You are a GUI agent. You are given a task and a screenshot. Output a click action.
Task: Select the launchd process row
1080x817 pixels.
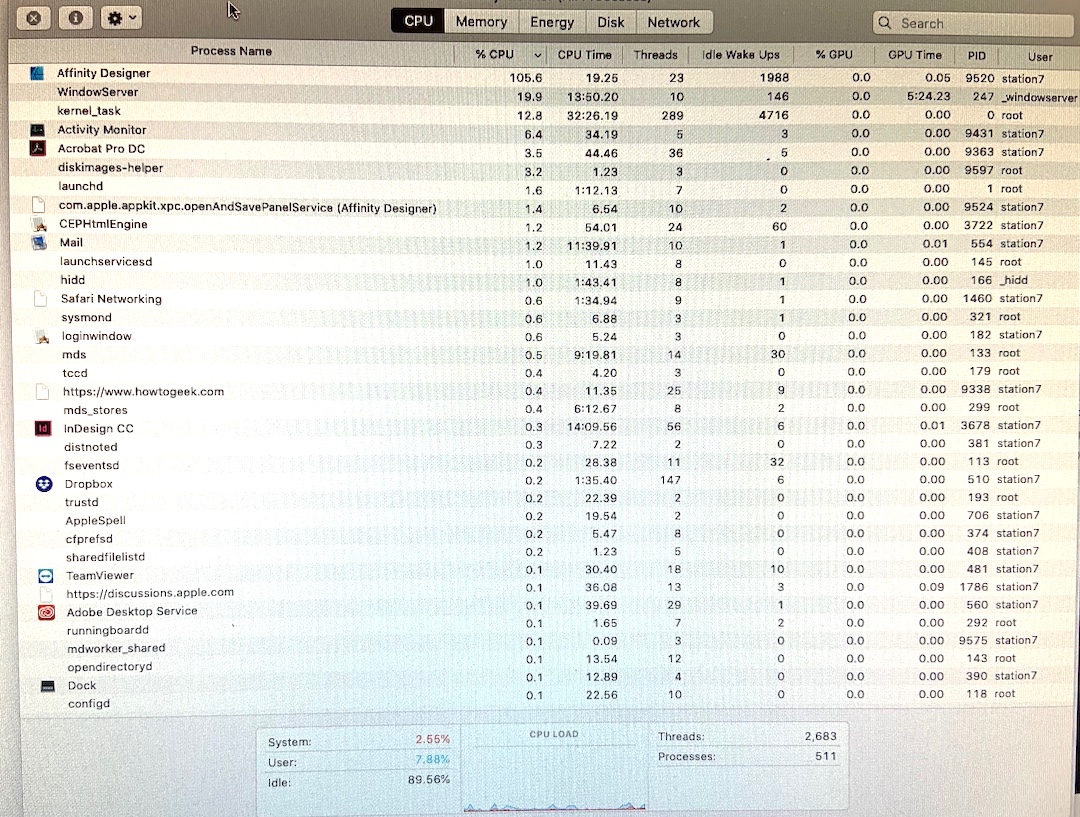544,187
